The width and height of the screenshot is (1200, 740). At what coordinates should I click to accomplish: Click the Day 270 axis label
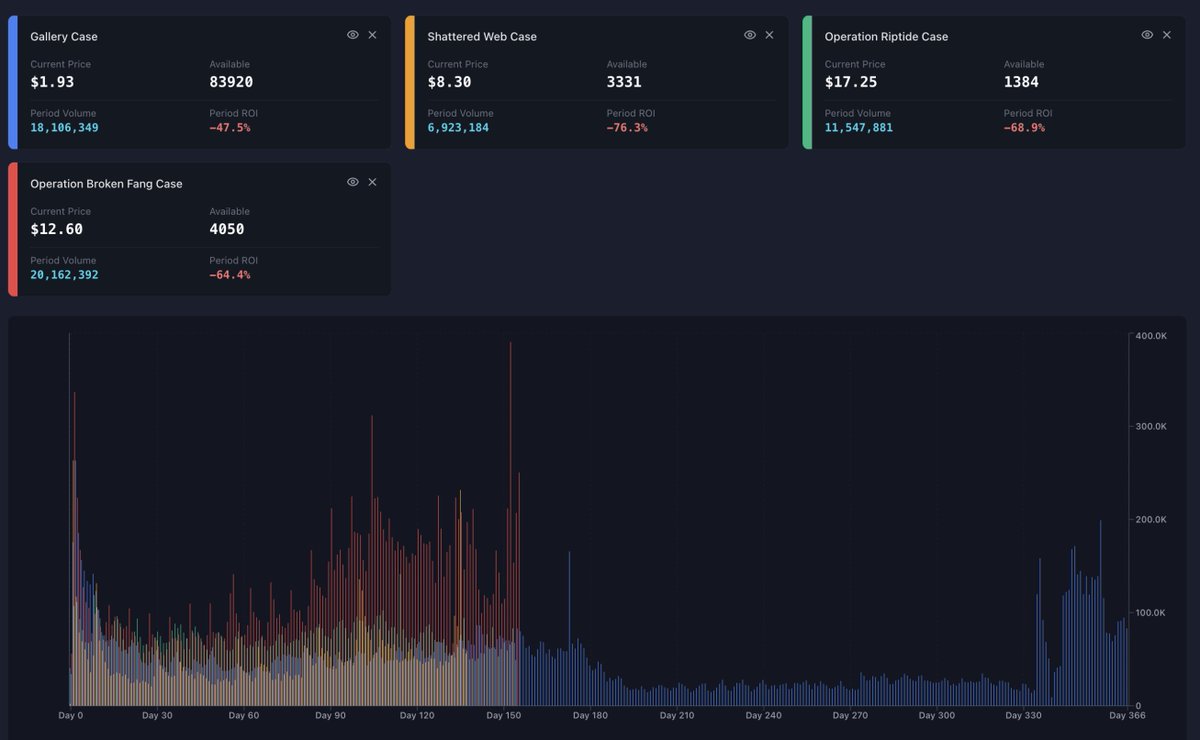(x=850, y=716)
